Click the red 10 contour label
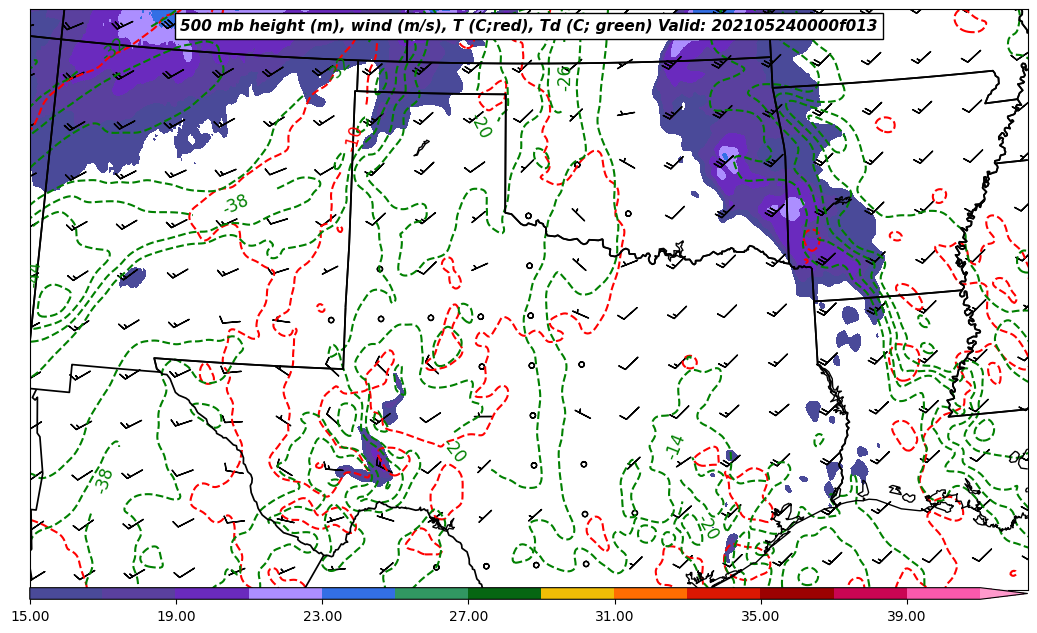This screenshot has height=633, width=1037. tap(354, 136)
